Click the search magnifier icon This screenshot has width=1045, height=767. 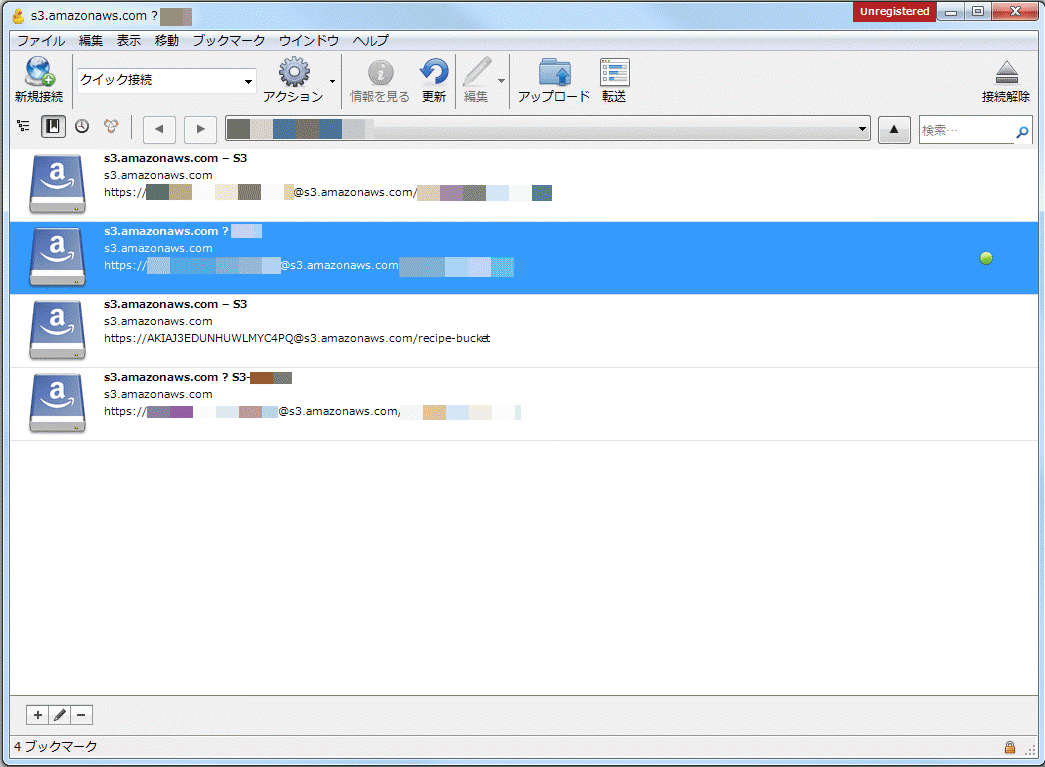tap(1022, 132)
